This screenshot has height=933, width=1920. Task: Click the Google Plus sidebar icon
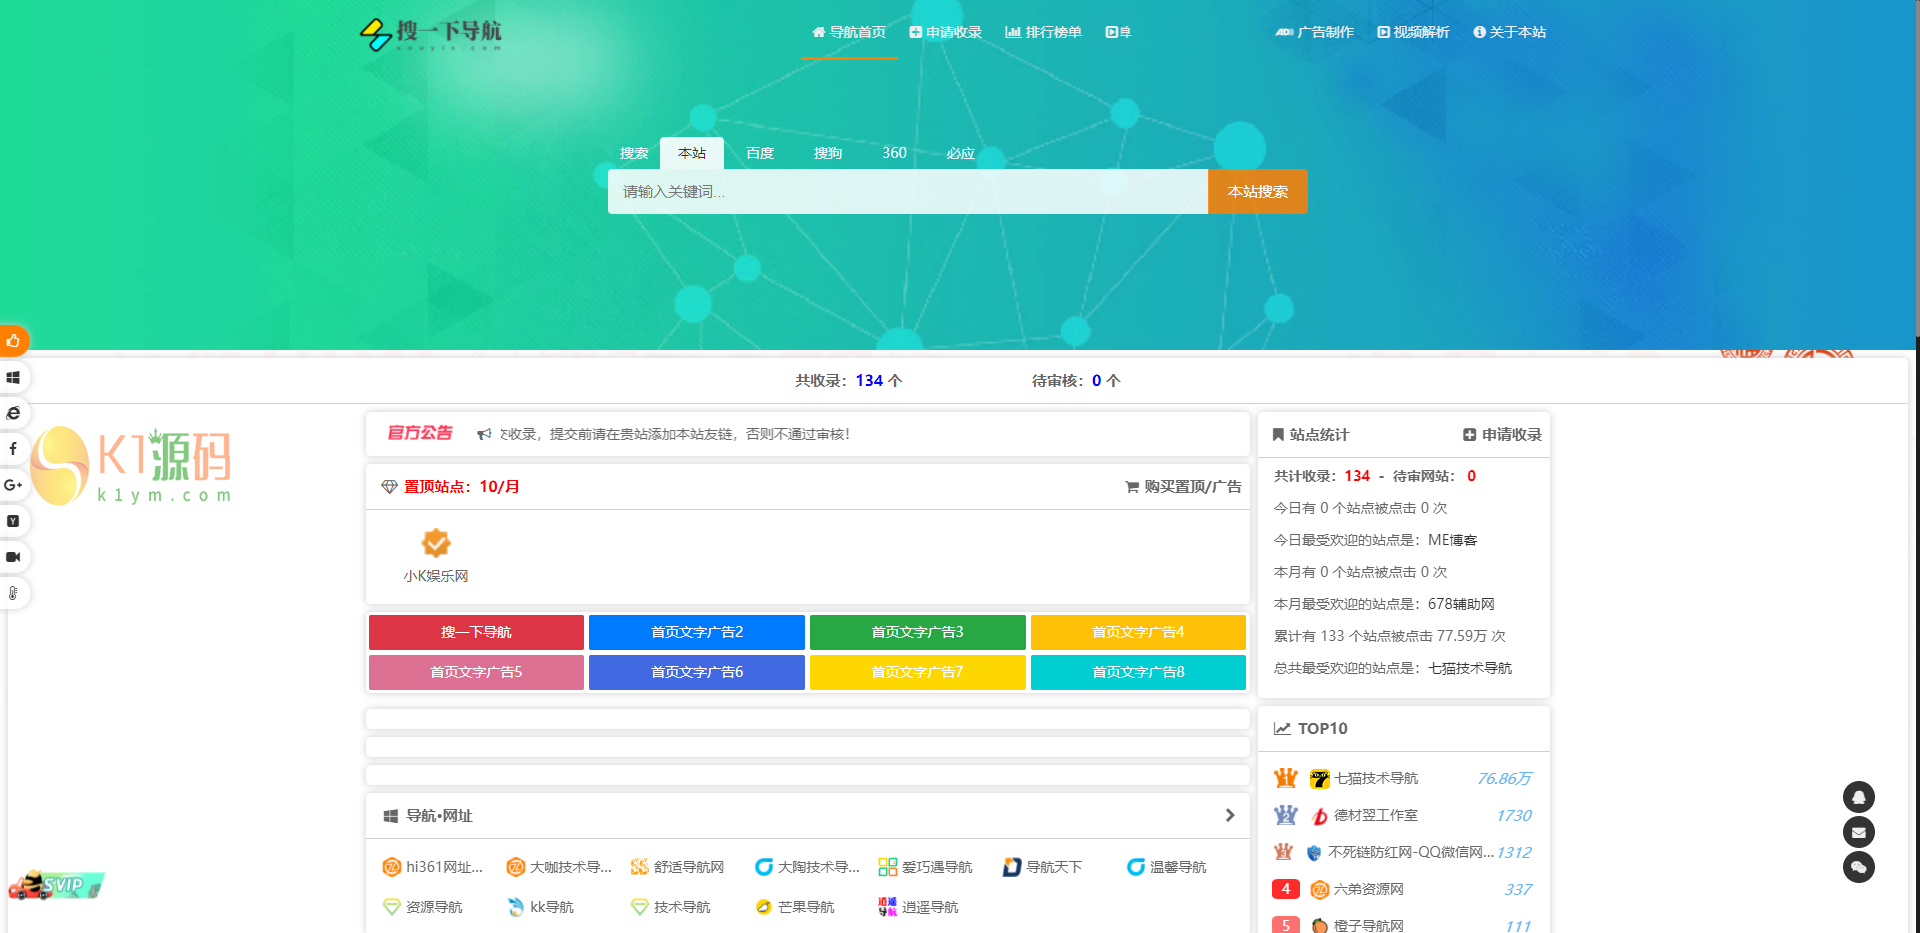pos(13,485)
